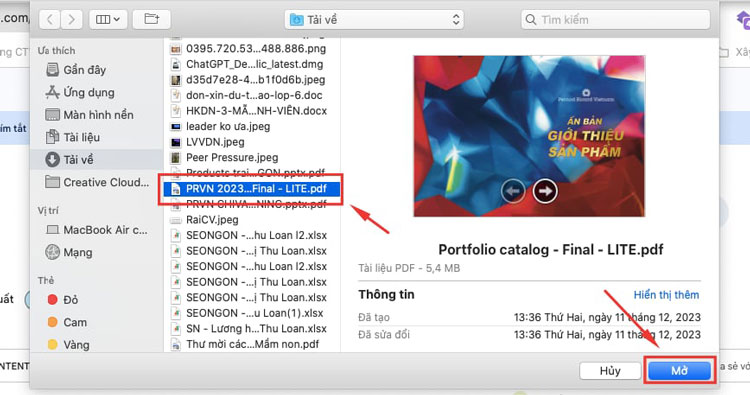
Task: Open the column view options dropdown
Action: (108, 20)
